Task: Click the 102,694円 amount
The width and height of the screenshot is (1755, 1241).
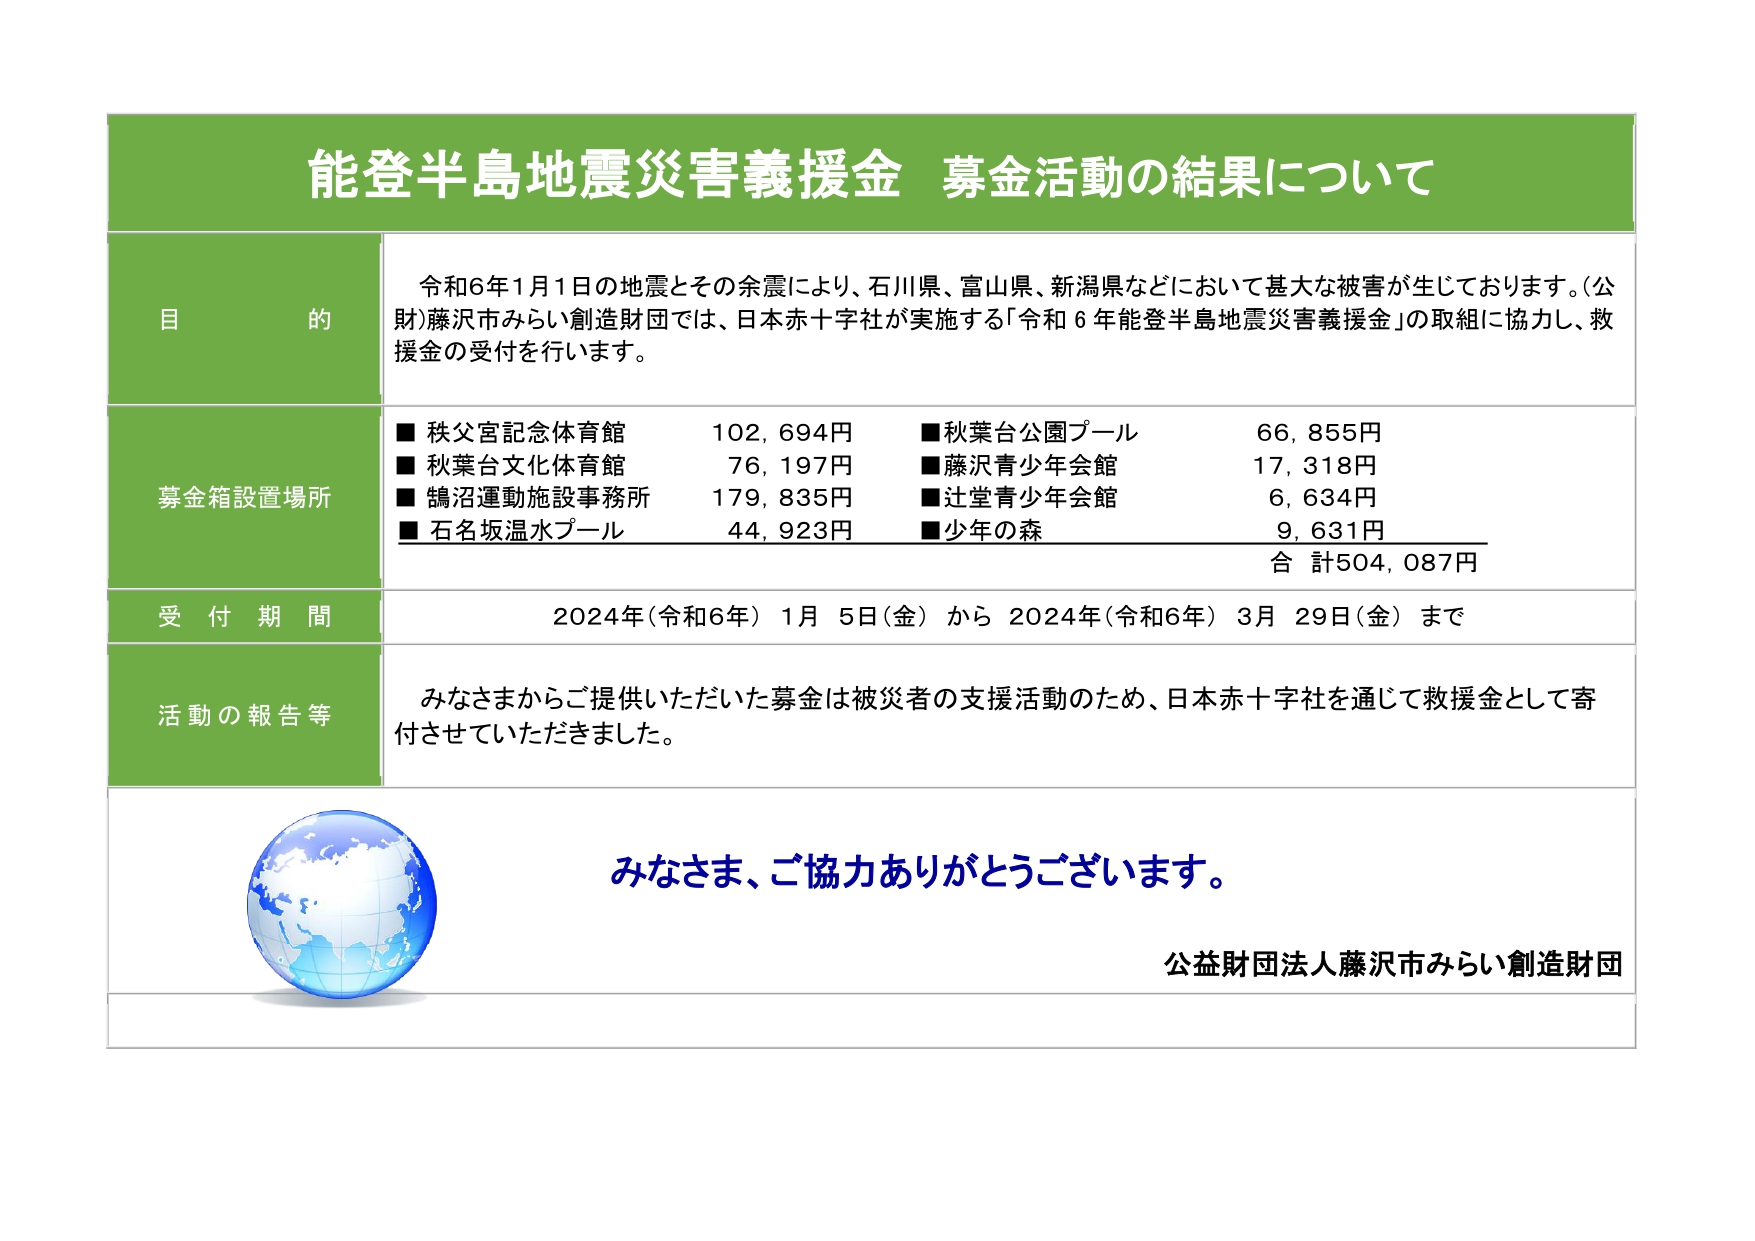Action: coord(781,433)
